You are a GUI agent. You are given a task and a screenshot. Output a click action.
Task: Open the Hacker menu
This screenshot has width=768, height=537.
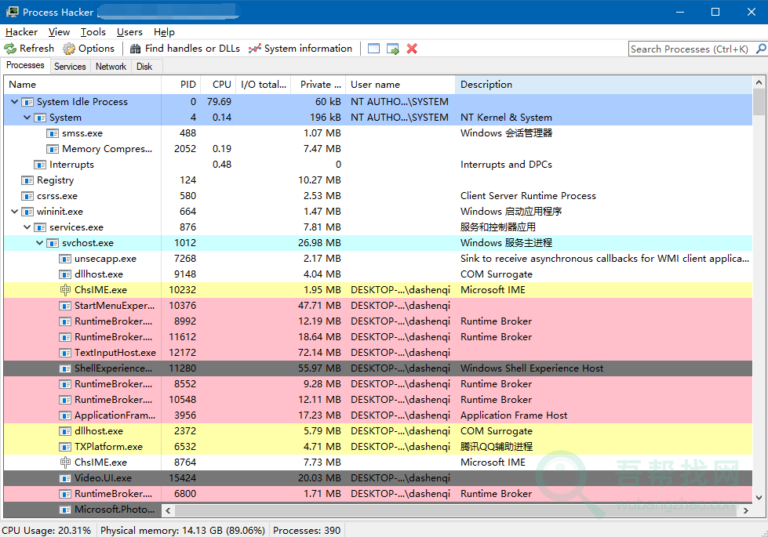point(21,32)
